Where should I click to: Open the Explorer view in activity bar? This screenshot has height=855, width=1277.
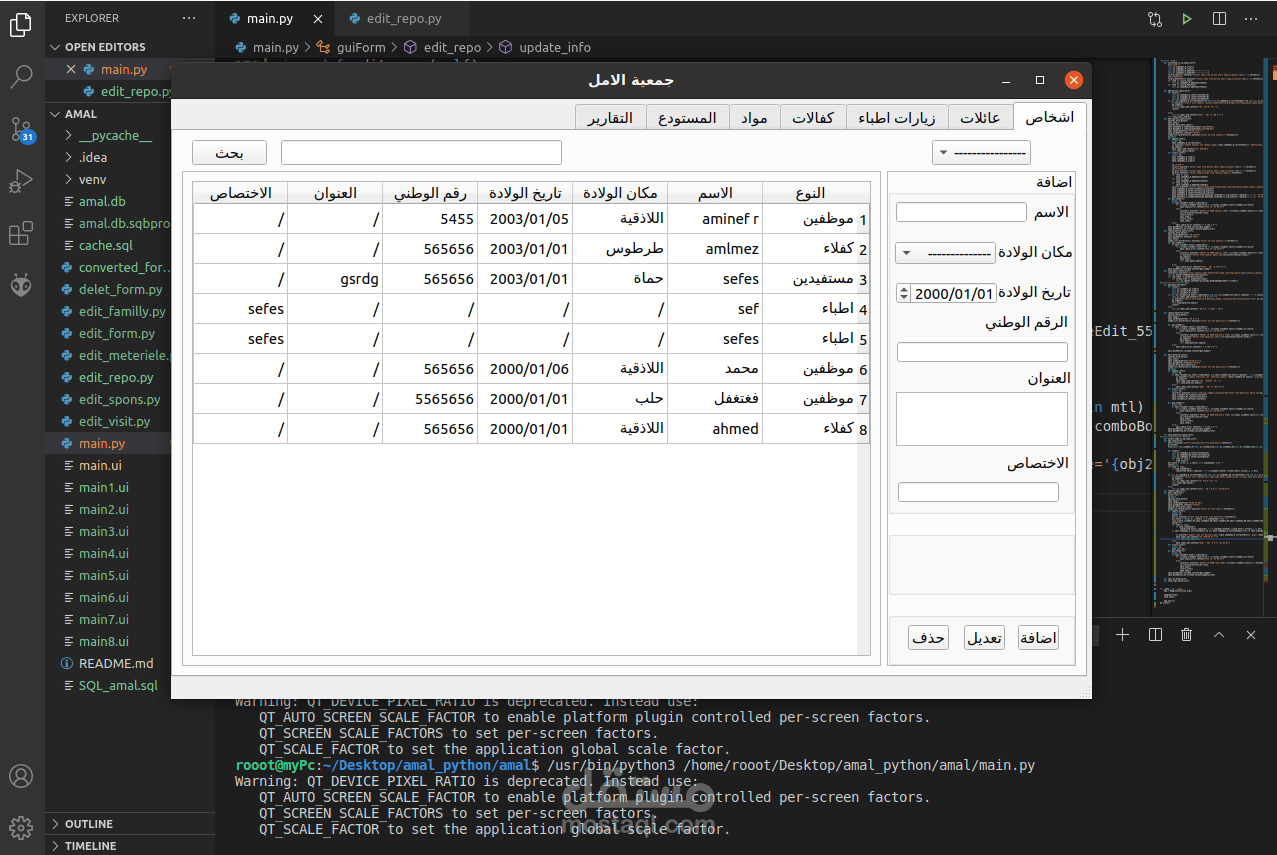click(21, 25)
